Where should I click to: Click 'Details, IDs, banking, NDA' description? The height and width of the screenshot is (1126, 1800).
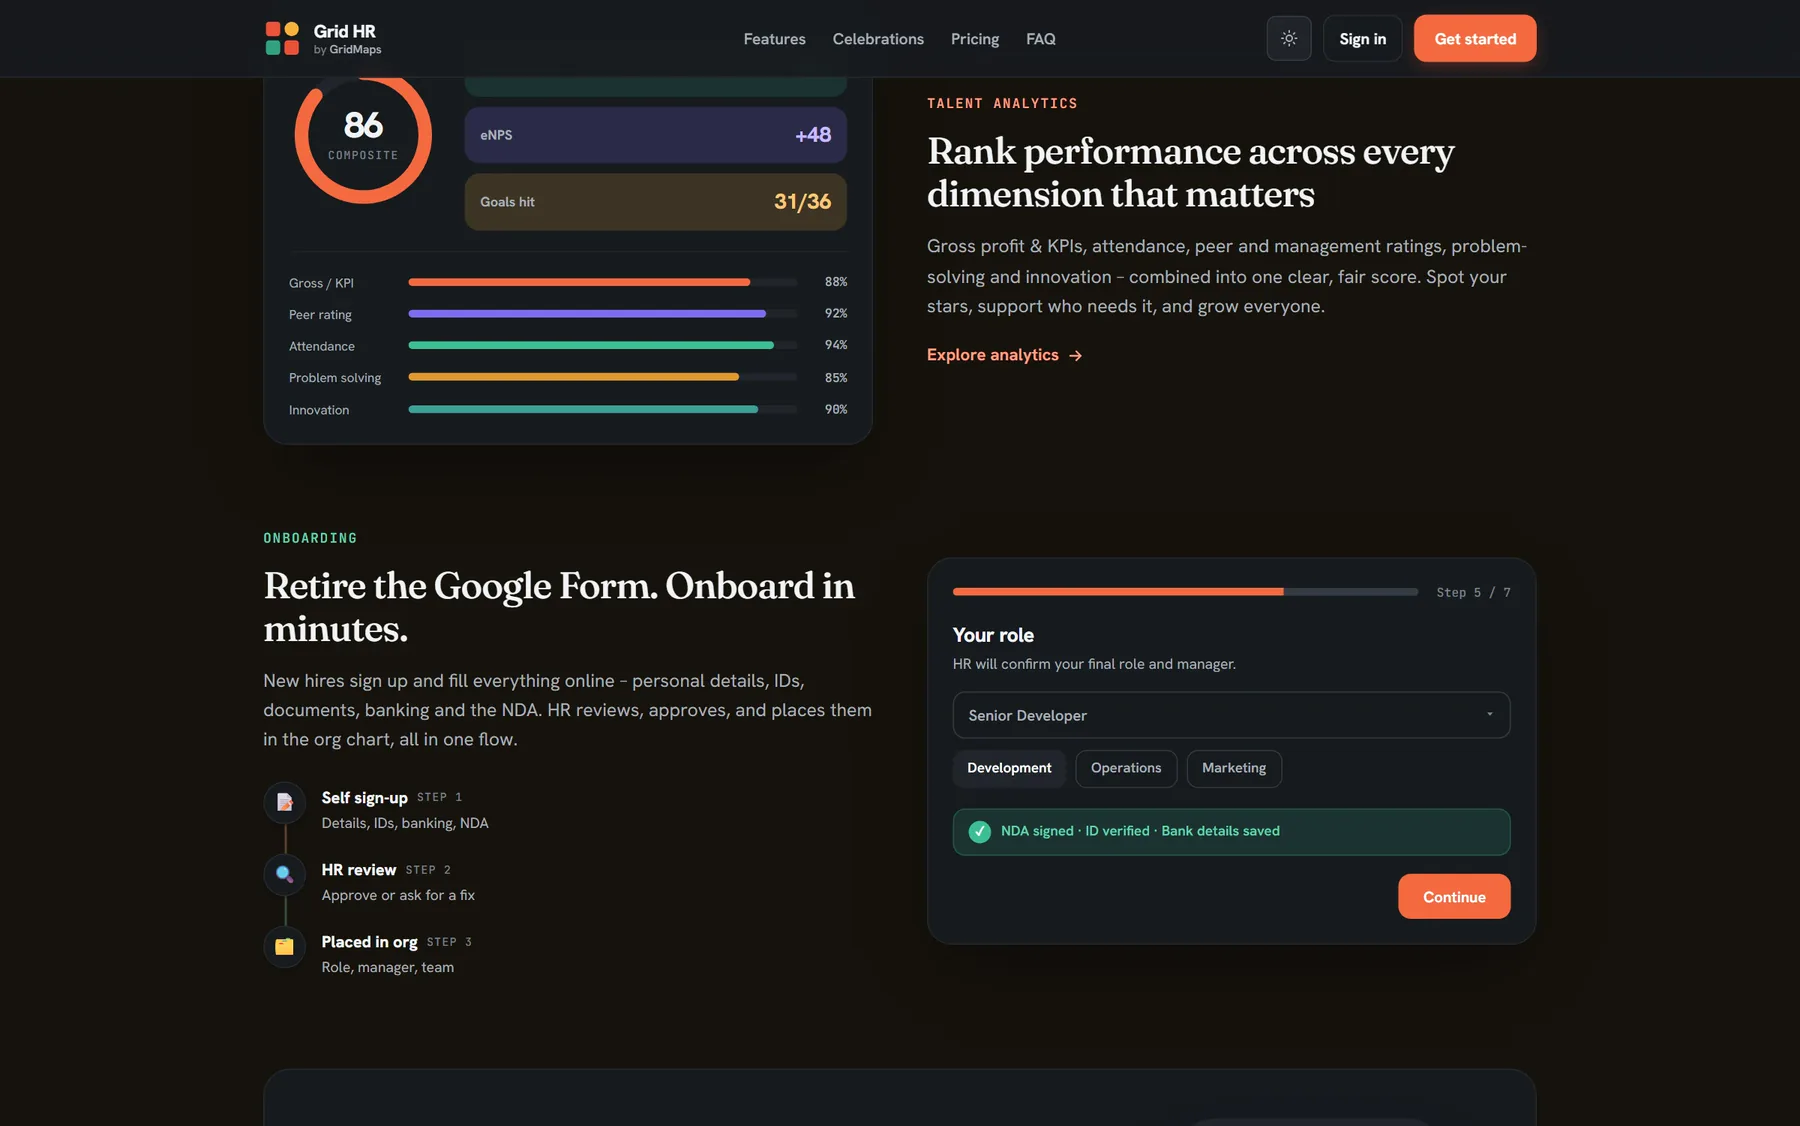tap(405, 823)
